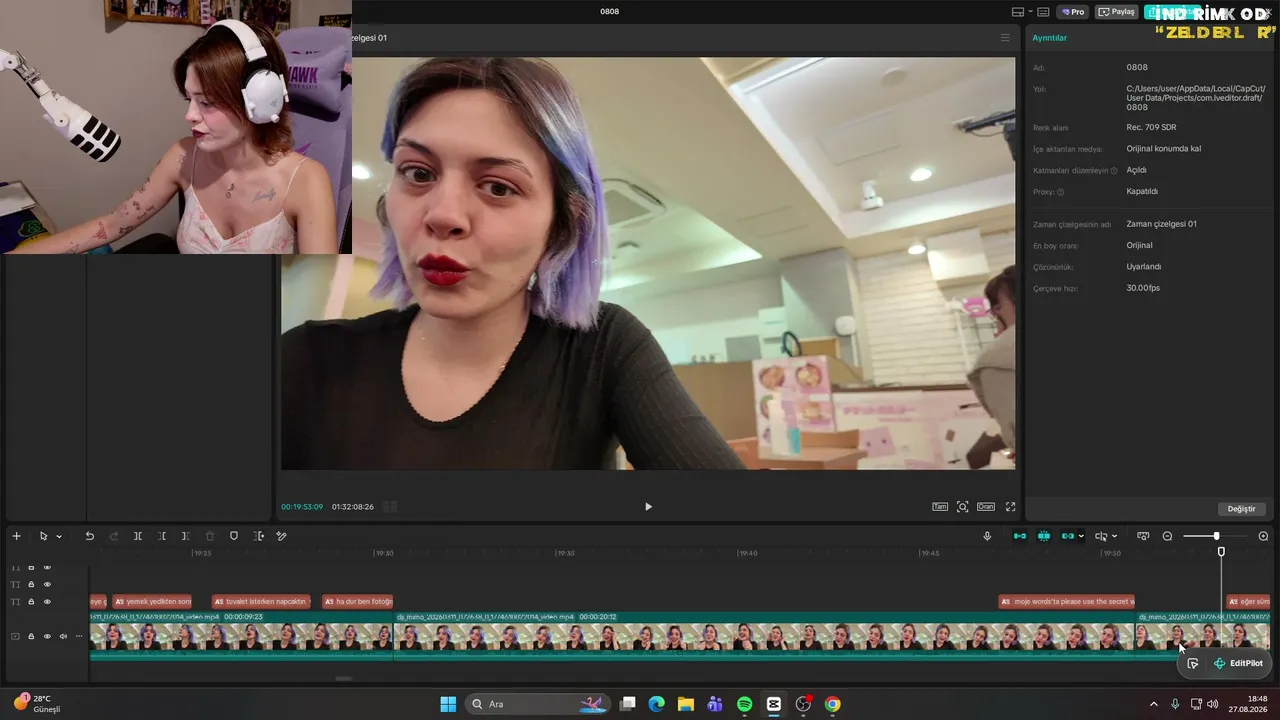The image size is (1280, 720).
Task: Delete the left part at the playhead
Action: coord(162,536)
